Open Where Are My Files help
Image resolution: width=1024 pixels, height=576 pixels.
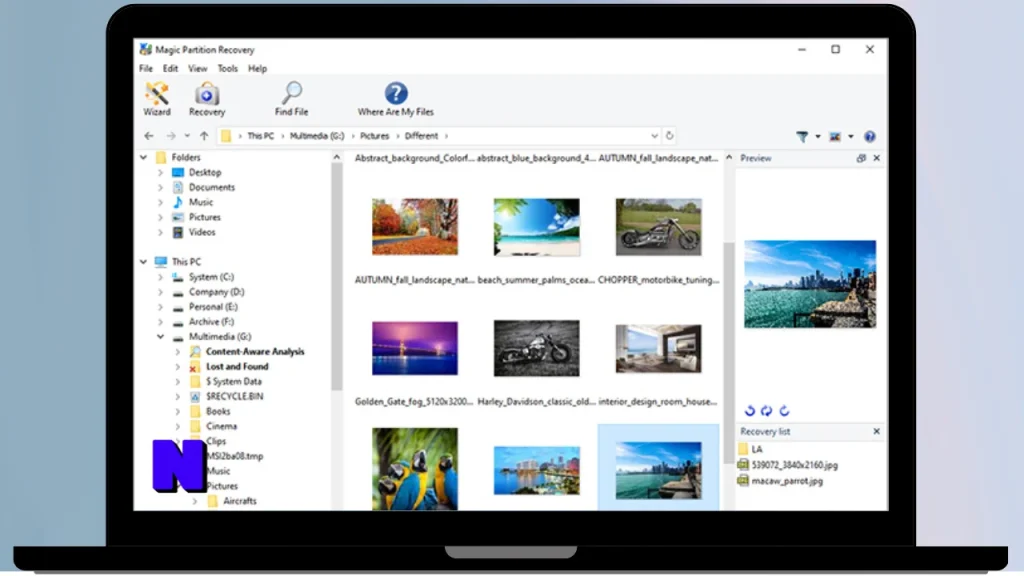tap(396, 99)
